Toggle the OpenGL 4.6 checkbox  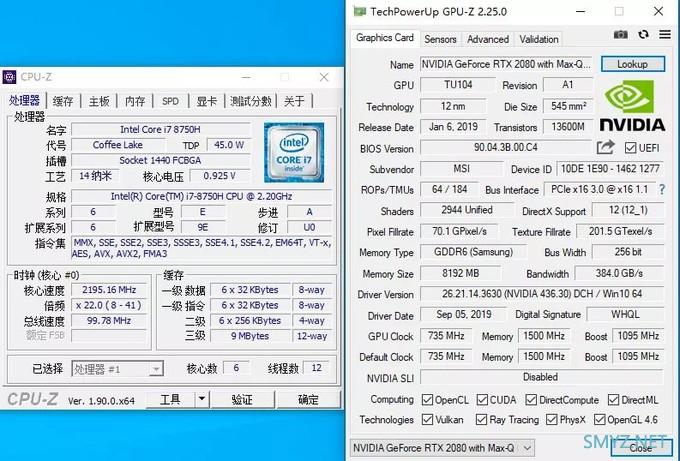point(599,419)
